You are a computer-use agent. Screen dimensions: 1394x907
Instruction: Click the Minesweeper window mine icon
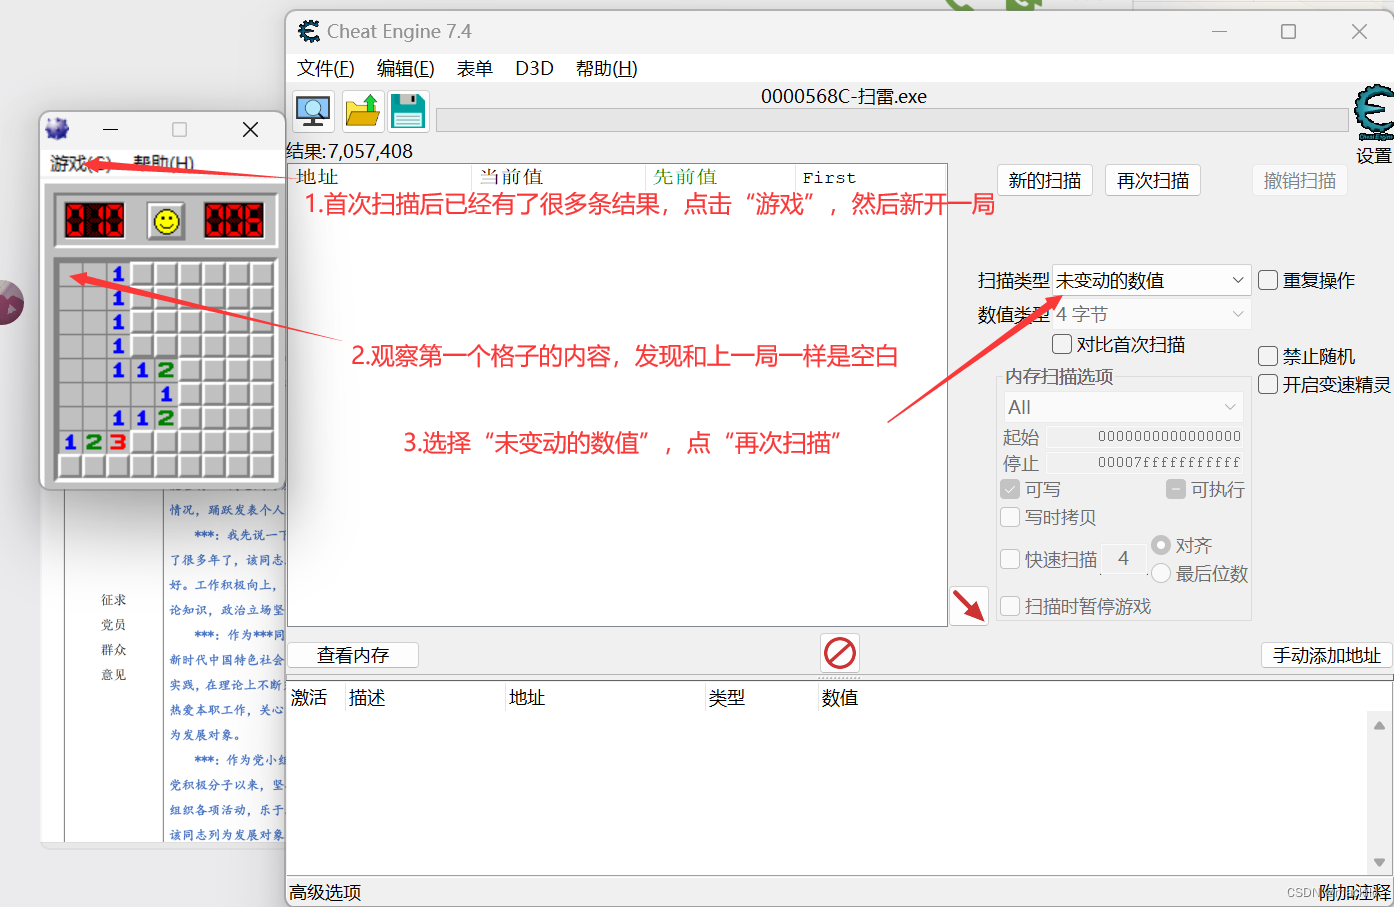coord(57,128)
